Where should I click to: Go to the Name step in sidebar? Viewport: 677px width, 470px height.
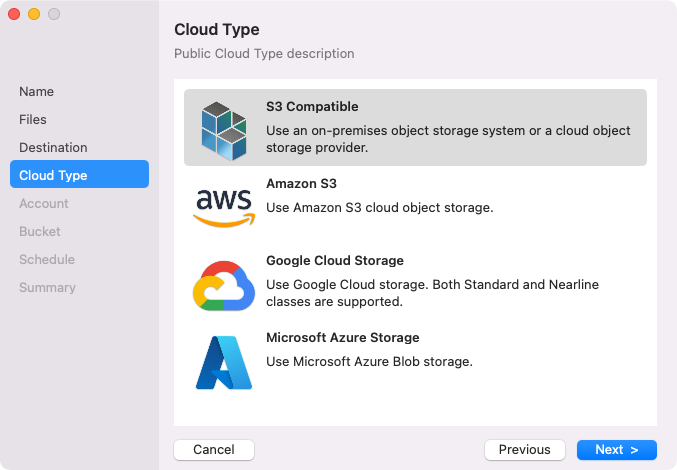(37, 91)
